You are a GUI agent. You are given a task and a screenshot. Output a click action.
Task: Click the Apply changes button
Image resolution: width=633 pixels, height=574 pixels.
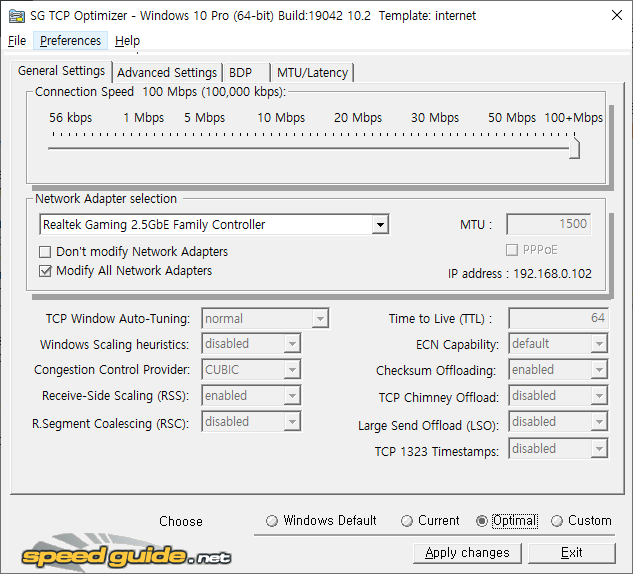(467, 553)
